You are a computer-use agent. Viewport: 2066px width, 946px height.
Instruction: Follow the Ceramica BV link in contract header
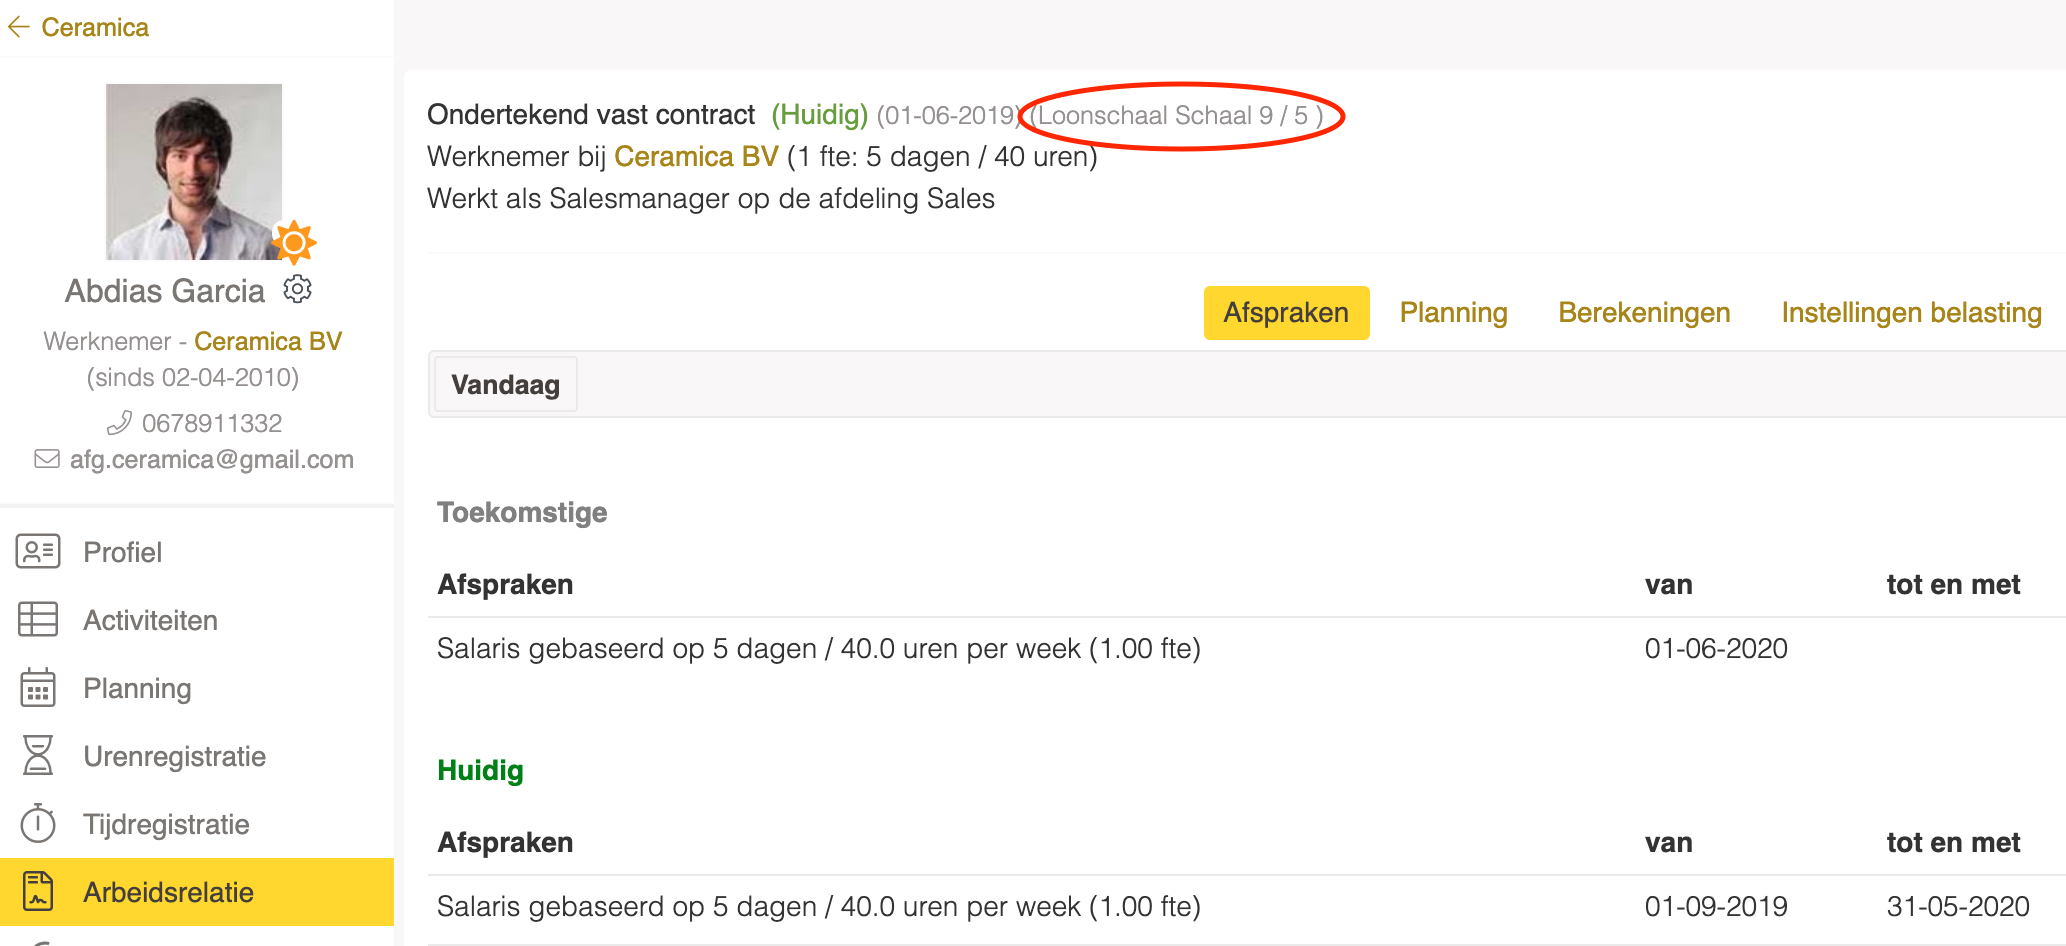[695, 157]
